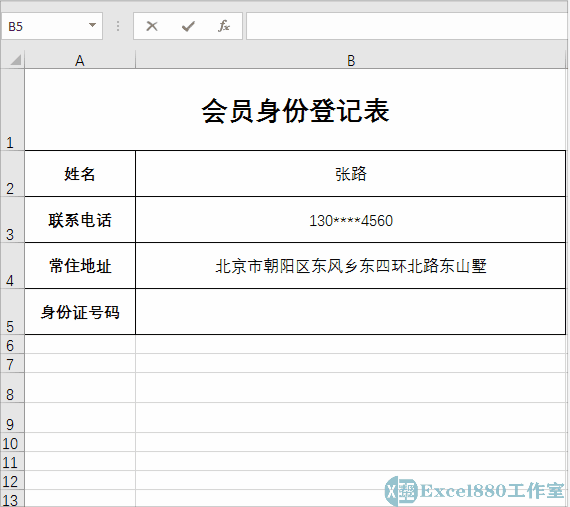Select the 姓名 label cell
This screenshot has width=570, height=507.
(80, 174)
